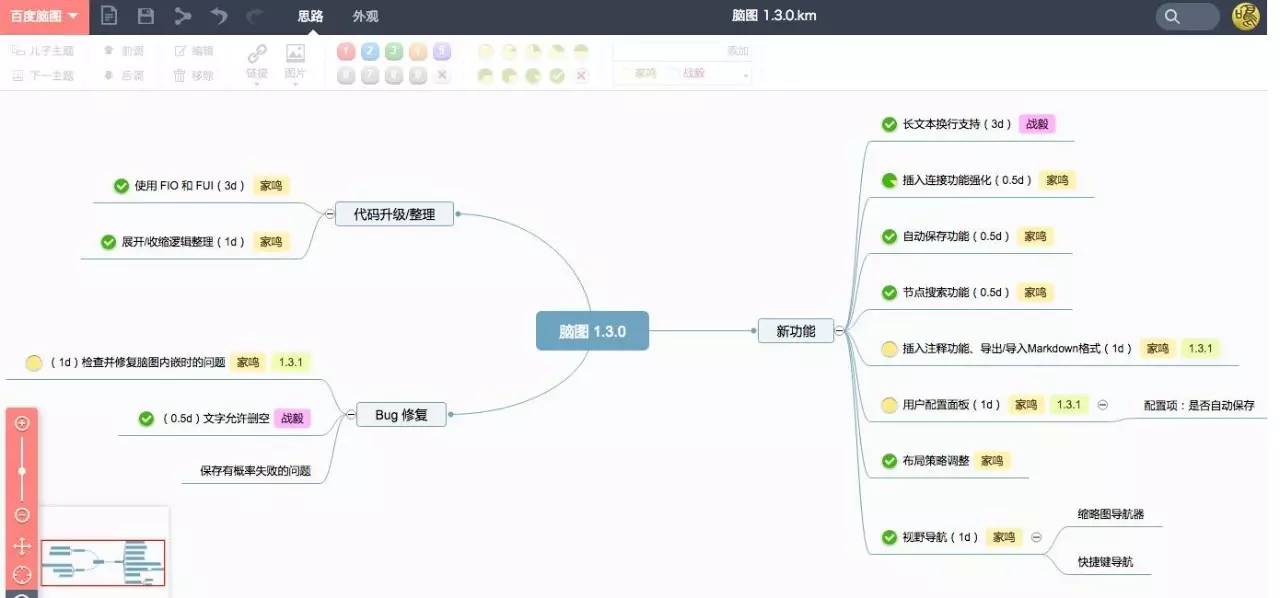Save the current mind map
Image resolution: width=1280 pixels, height=598 pixels.
click(145, 16)
